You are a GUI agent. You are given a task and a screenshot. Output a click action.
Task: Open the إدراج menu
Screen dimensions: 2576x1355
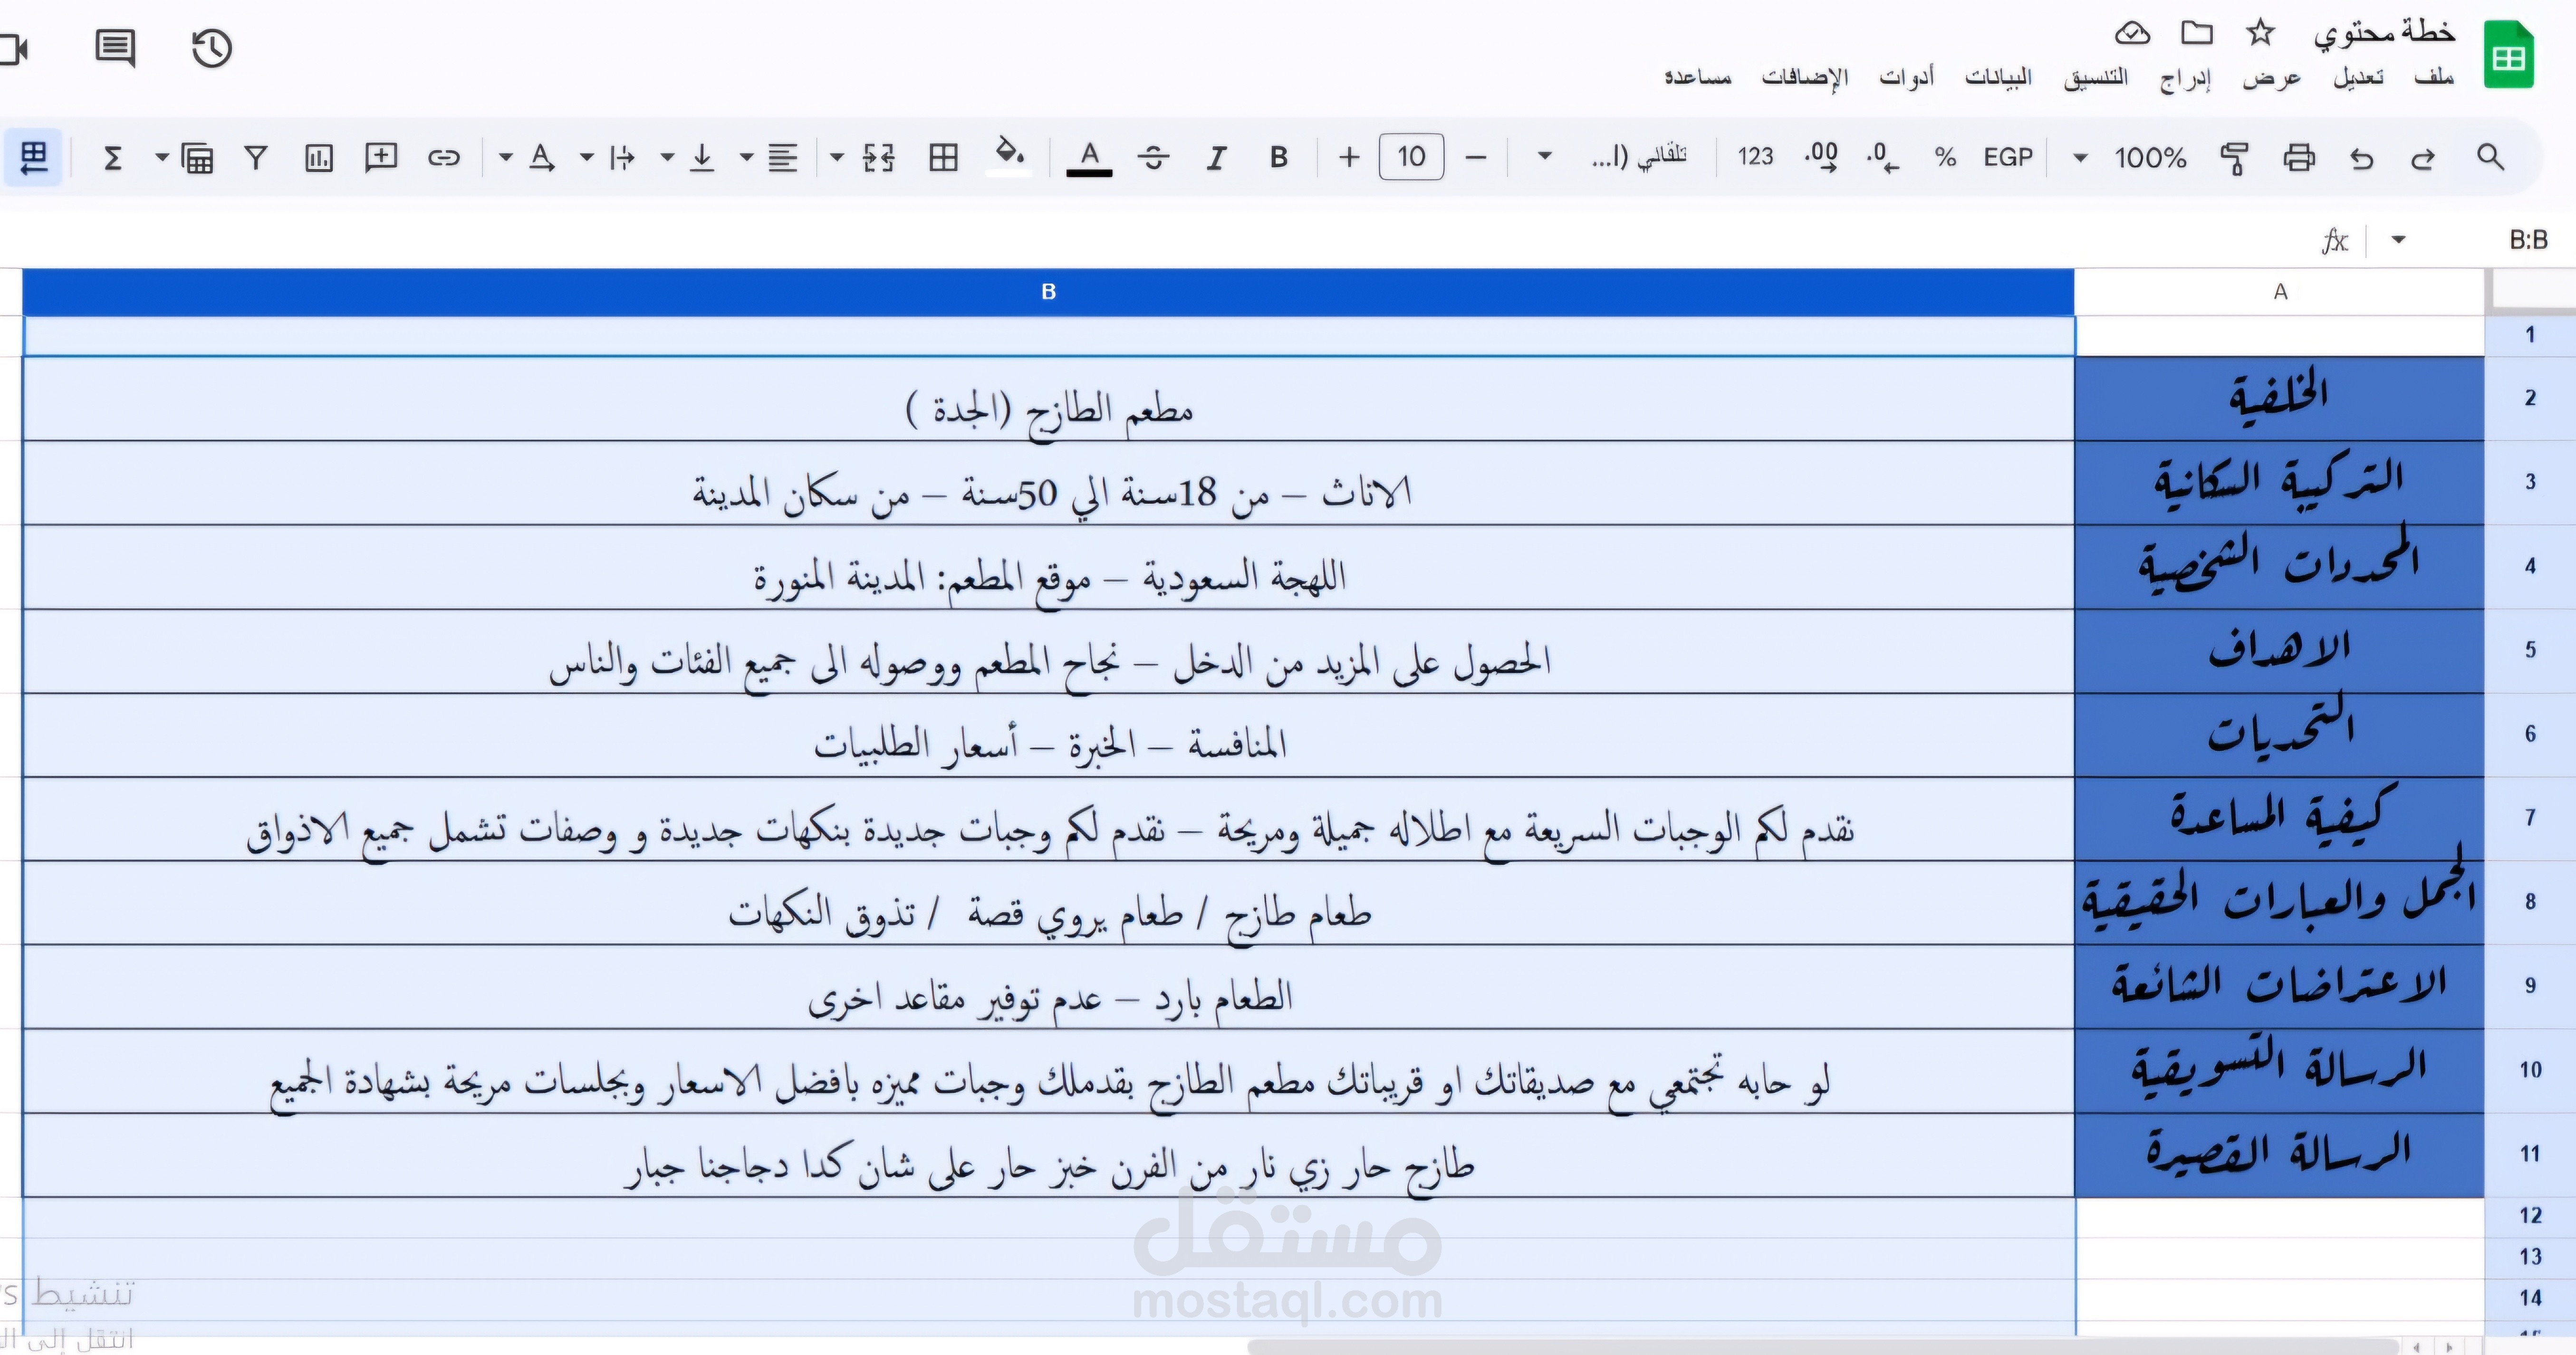click(x=2185, y=78)
